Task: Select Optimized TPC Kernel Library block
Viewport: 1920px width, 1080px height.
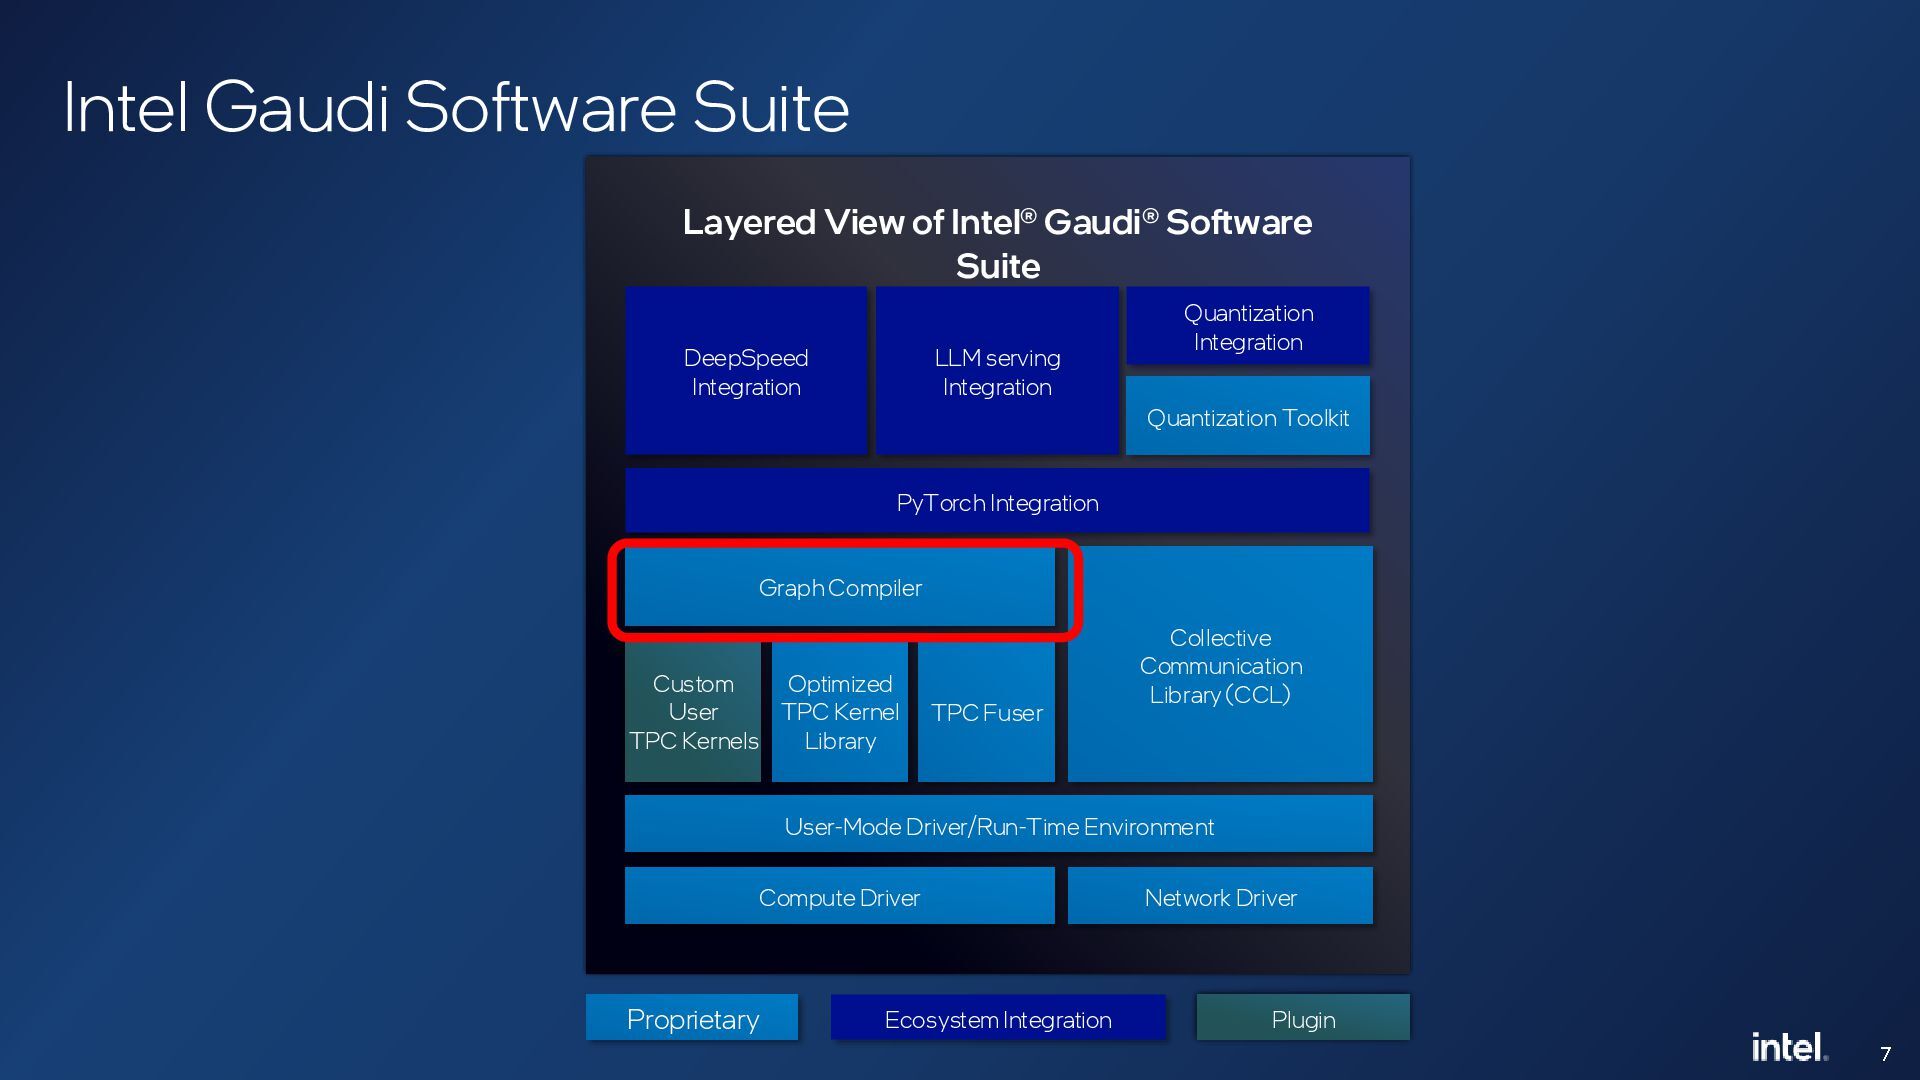Action: pyautogui.click(x=840, y=712)
